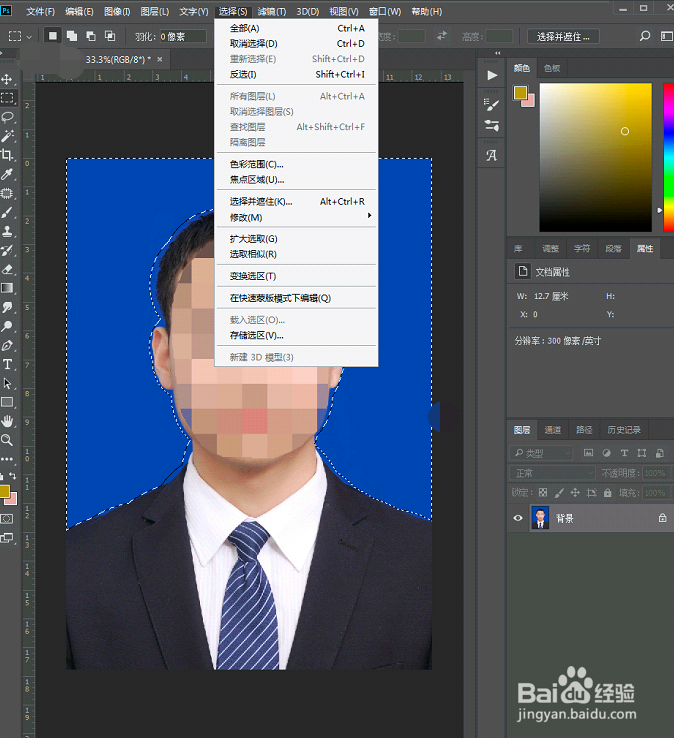Expand the 修改(M) submenu
Image resolution: width=674 pixels, height=738 pixels.
pyautogui.click(x=297, y=217)
